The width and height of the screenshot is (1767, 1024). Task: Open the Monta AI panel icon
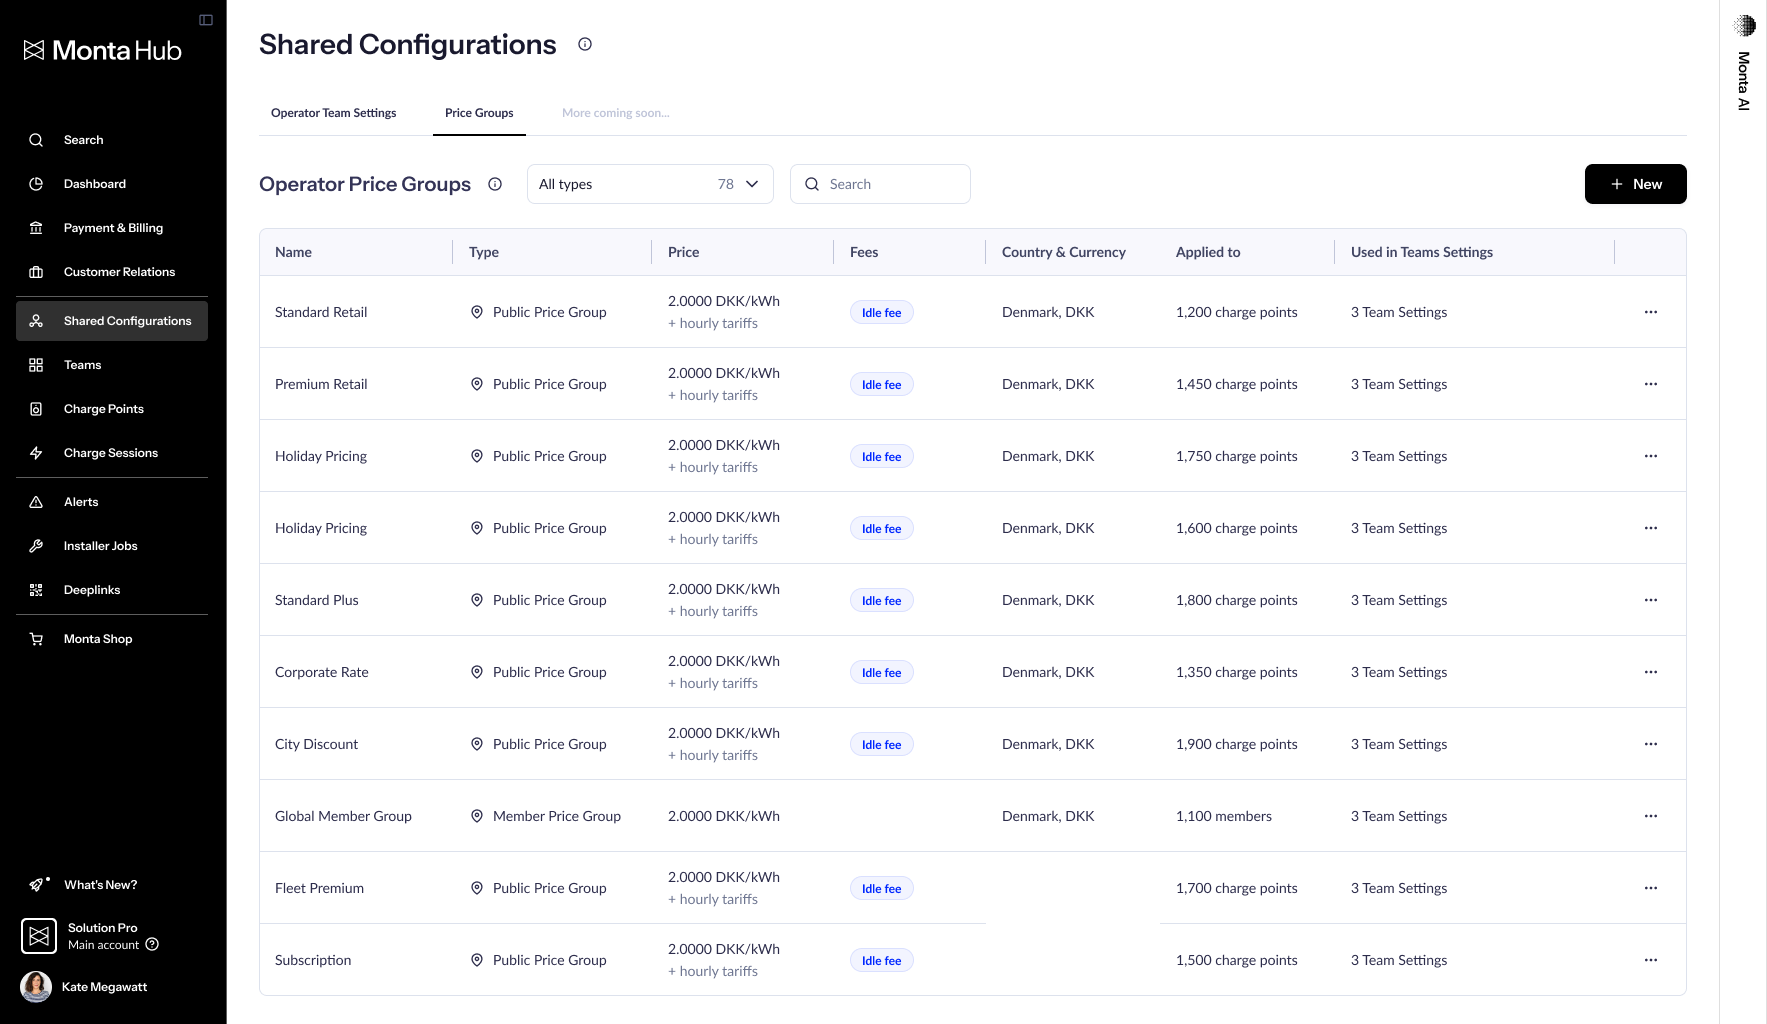1744,26
